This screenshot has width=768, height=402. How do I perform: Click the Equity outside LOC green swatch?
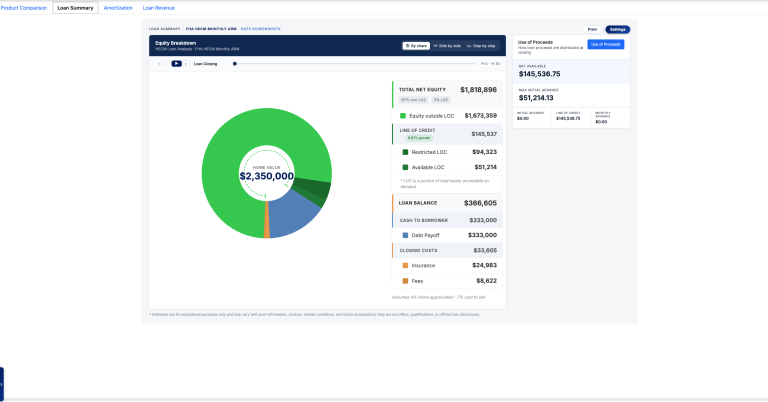click(x=403, y=116)
